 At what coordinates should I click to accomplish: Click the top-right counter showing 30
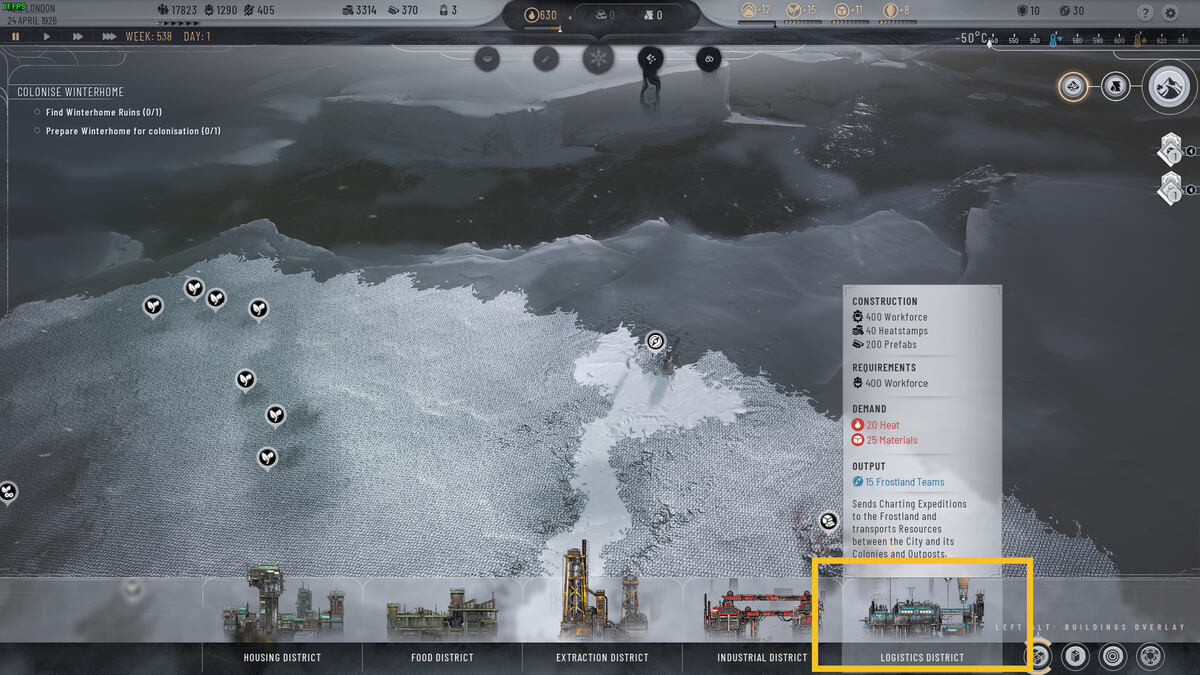click(1071, 11)
